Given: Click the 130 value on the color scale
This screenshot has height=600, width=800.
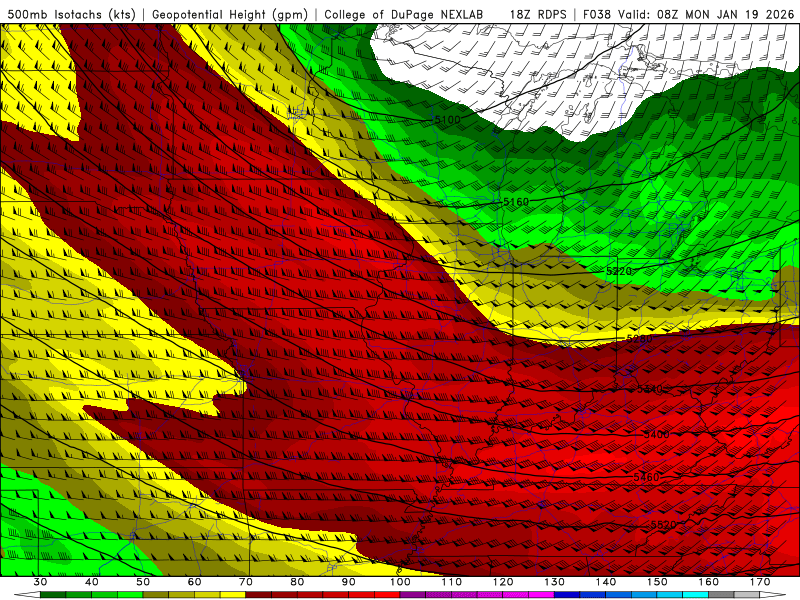Looking at the screenshot, I should click(x=555, y=582).
